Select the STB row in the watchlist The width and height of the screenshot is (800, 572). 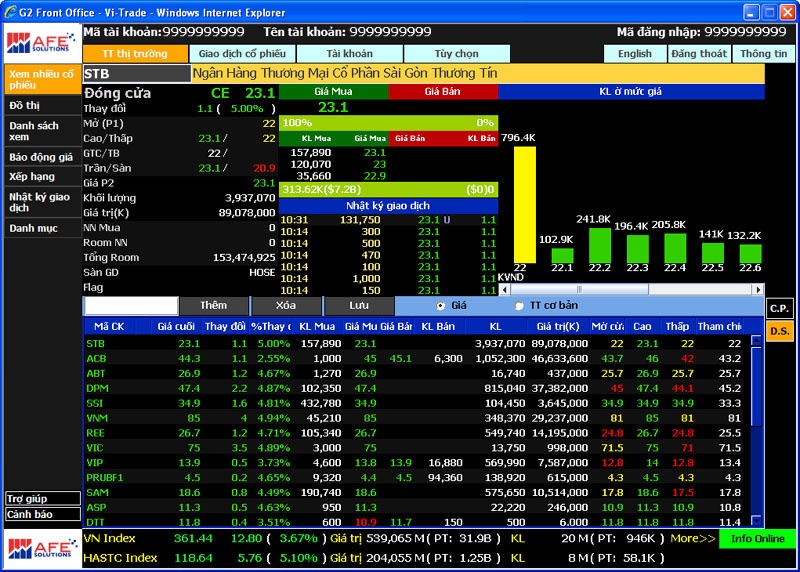click(416, 344)
